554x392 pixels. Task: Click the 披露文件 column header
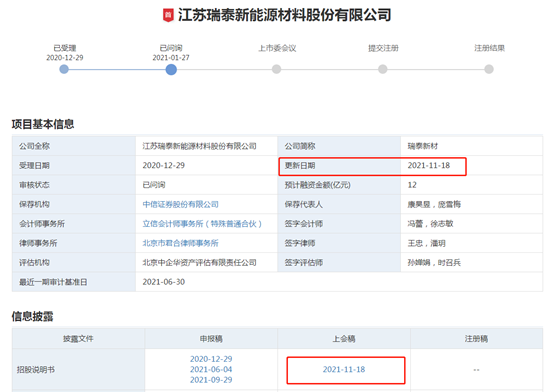pos(78,339)
